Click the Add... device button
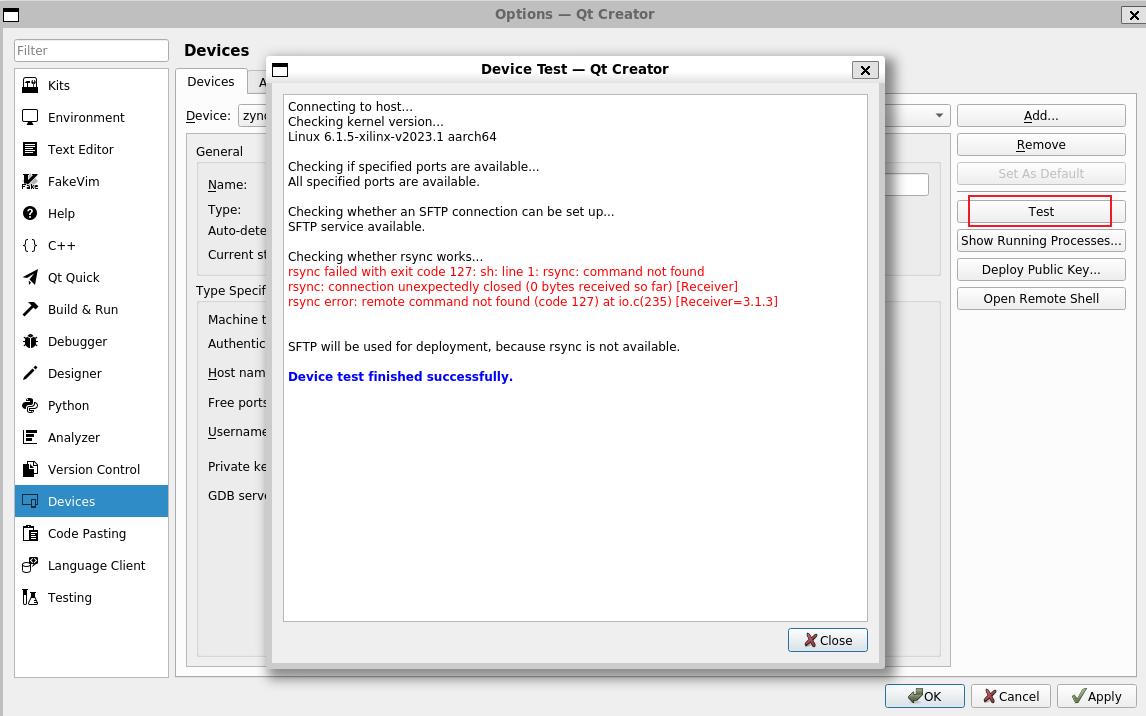Viewport: 1146px width, 716px height. click(1041, 115)
